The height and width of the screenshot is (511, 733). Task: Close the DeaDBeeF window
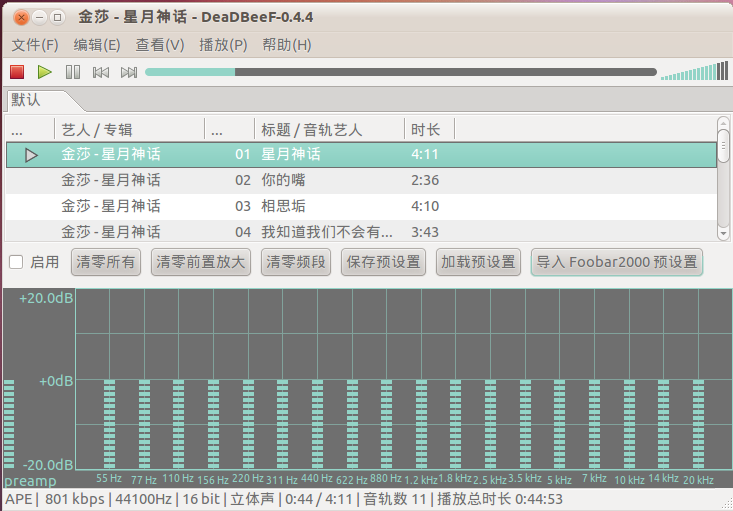coord(16,17)
